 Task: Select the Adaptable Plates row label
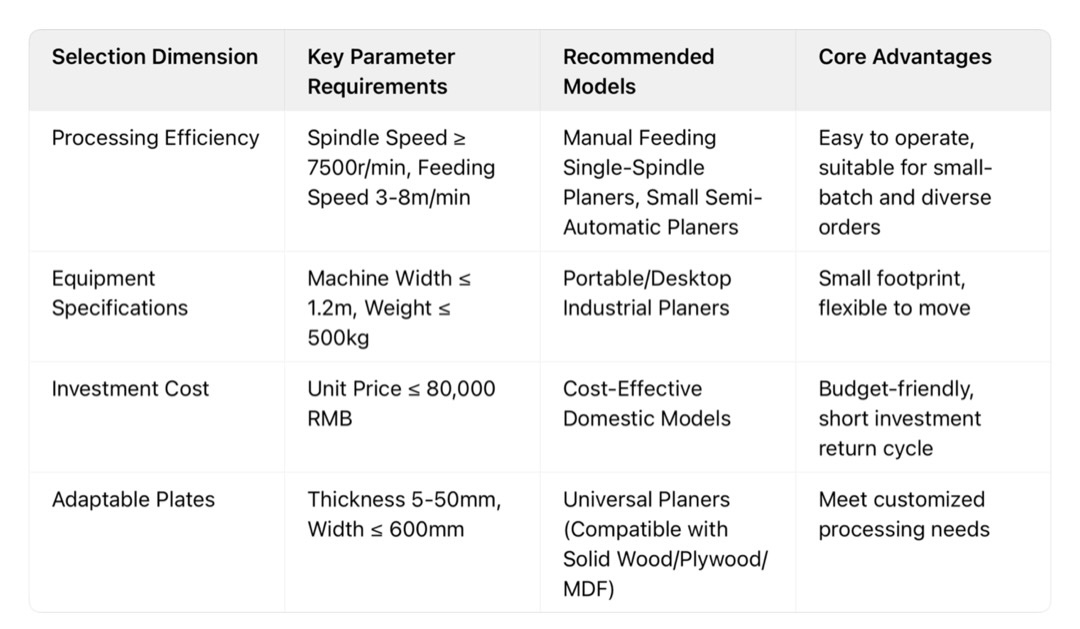133,500
